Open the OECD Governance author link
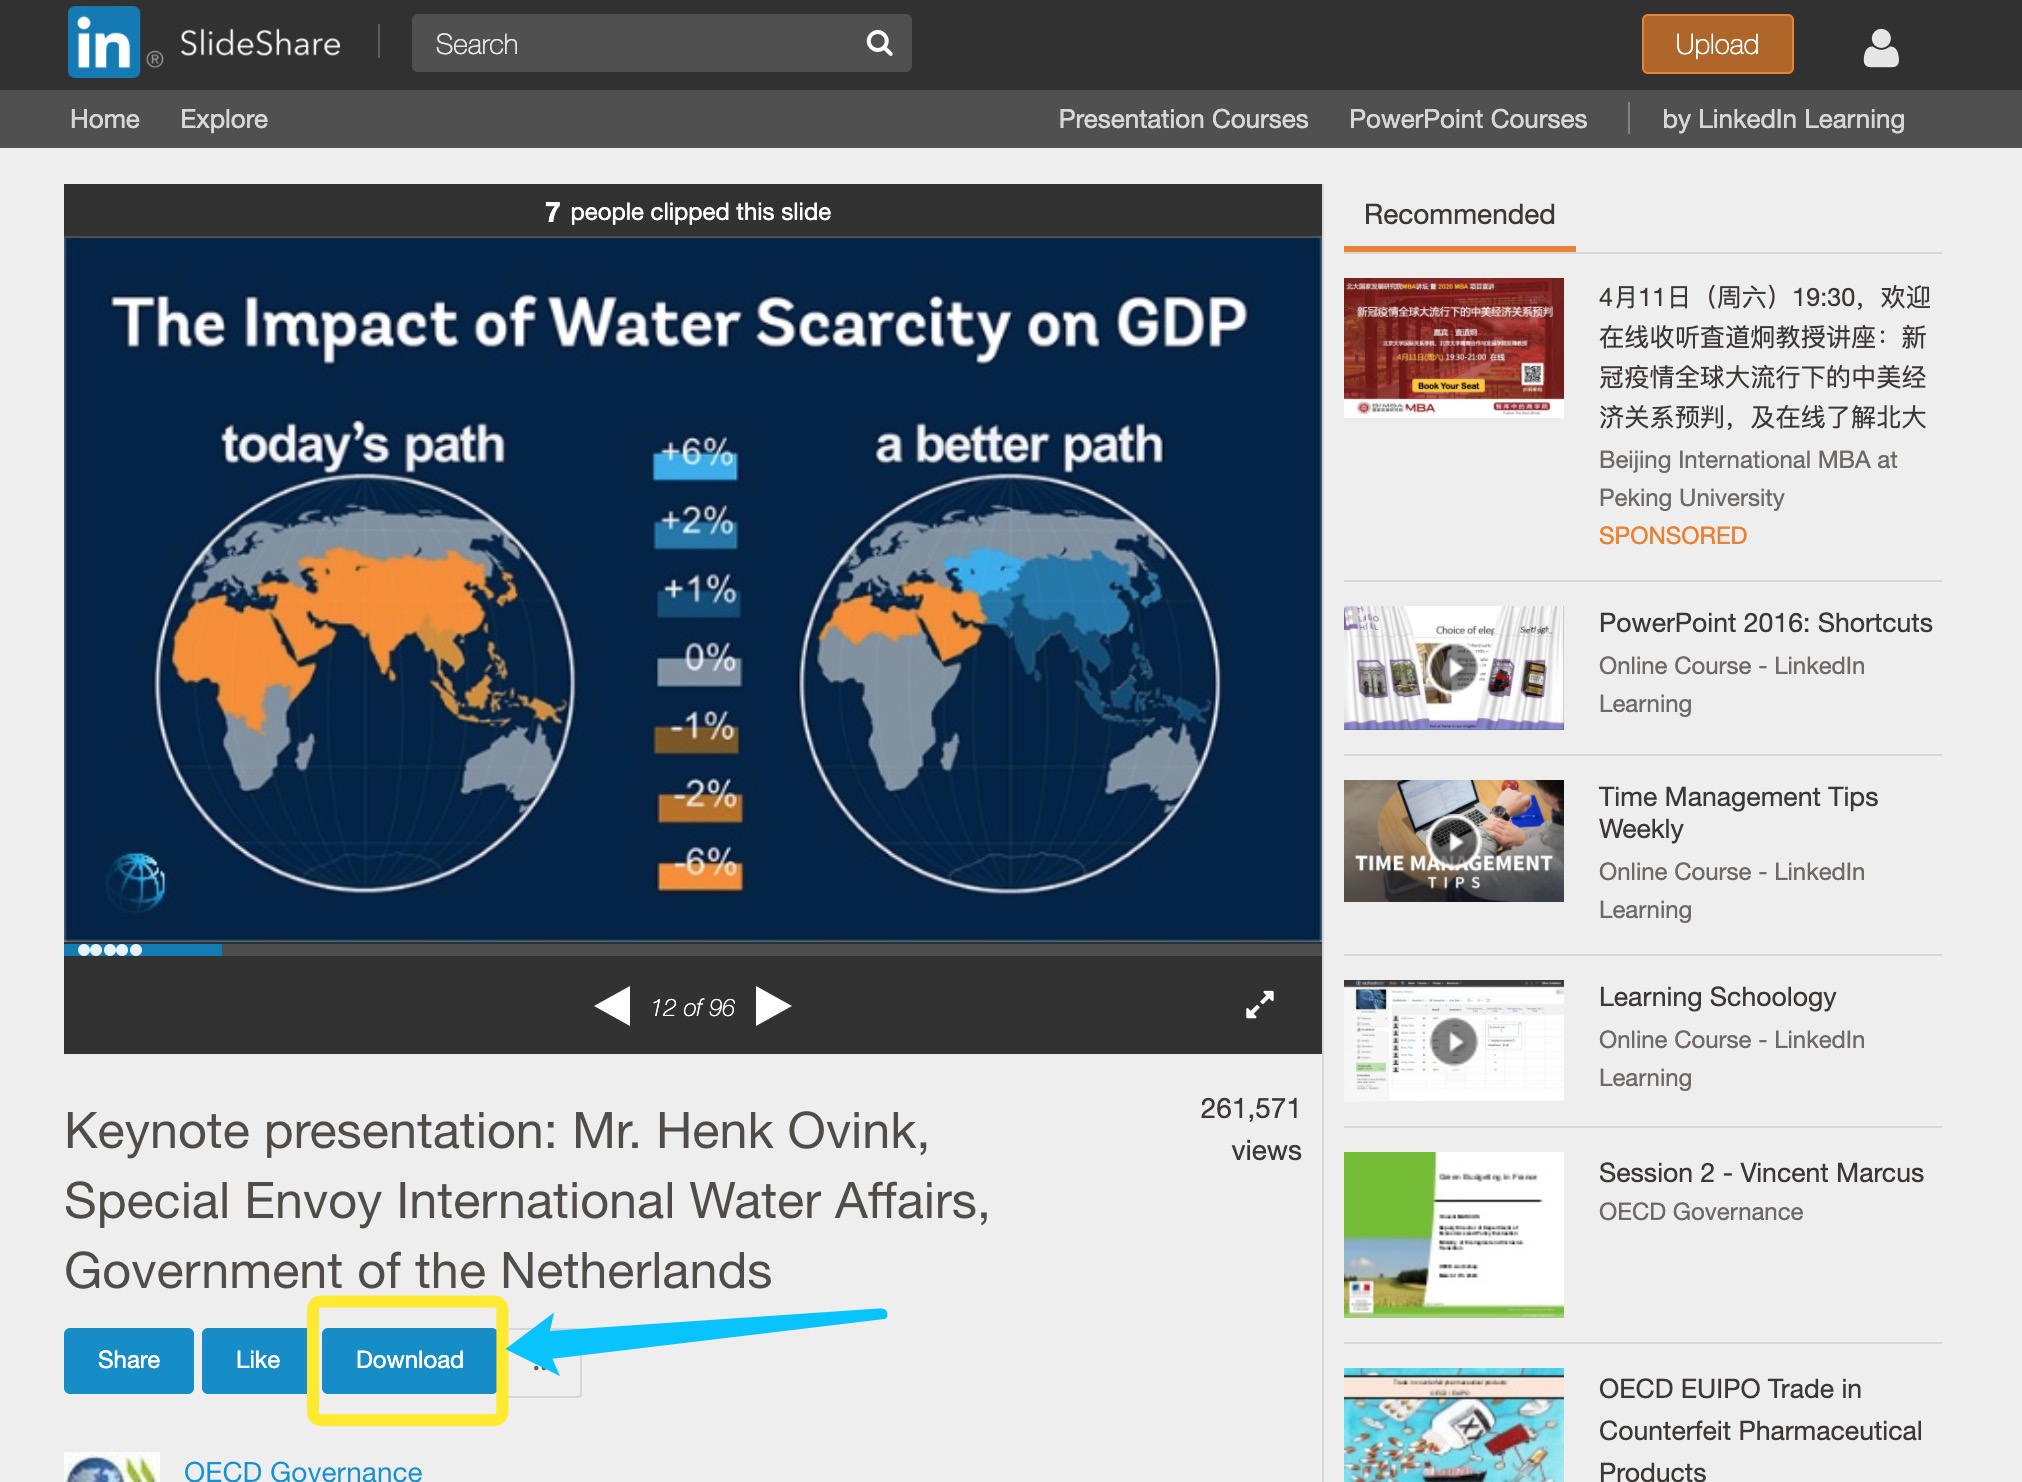This screenshot has height=1482, width=2022. [x=303, y=1470]
